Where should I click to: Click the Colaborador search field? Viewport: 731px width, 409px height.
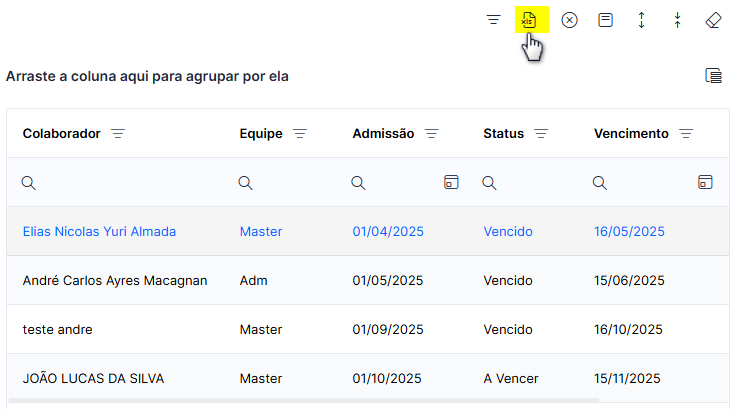point(123,182)
